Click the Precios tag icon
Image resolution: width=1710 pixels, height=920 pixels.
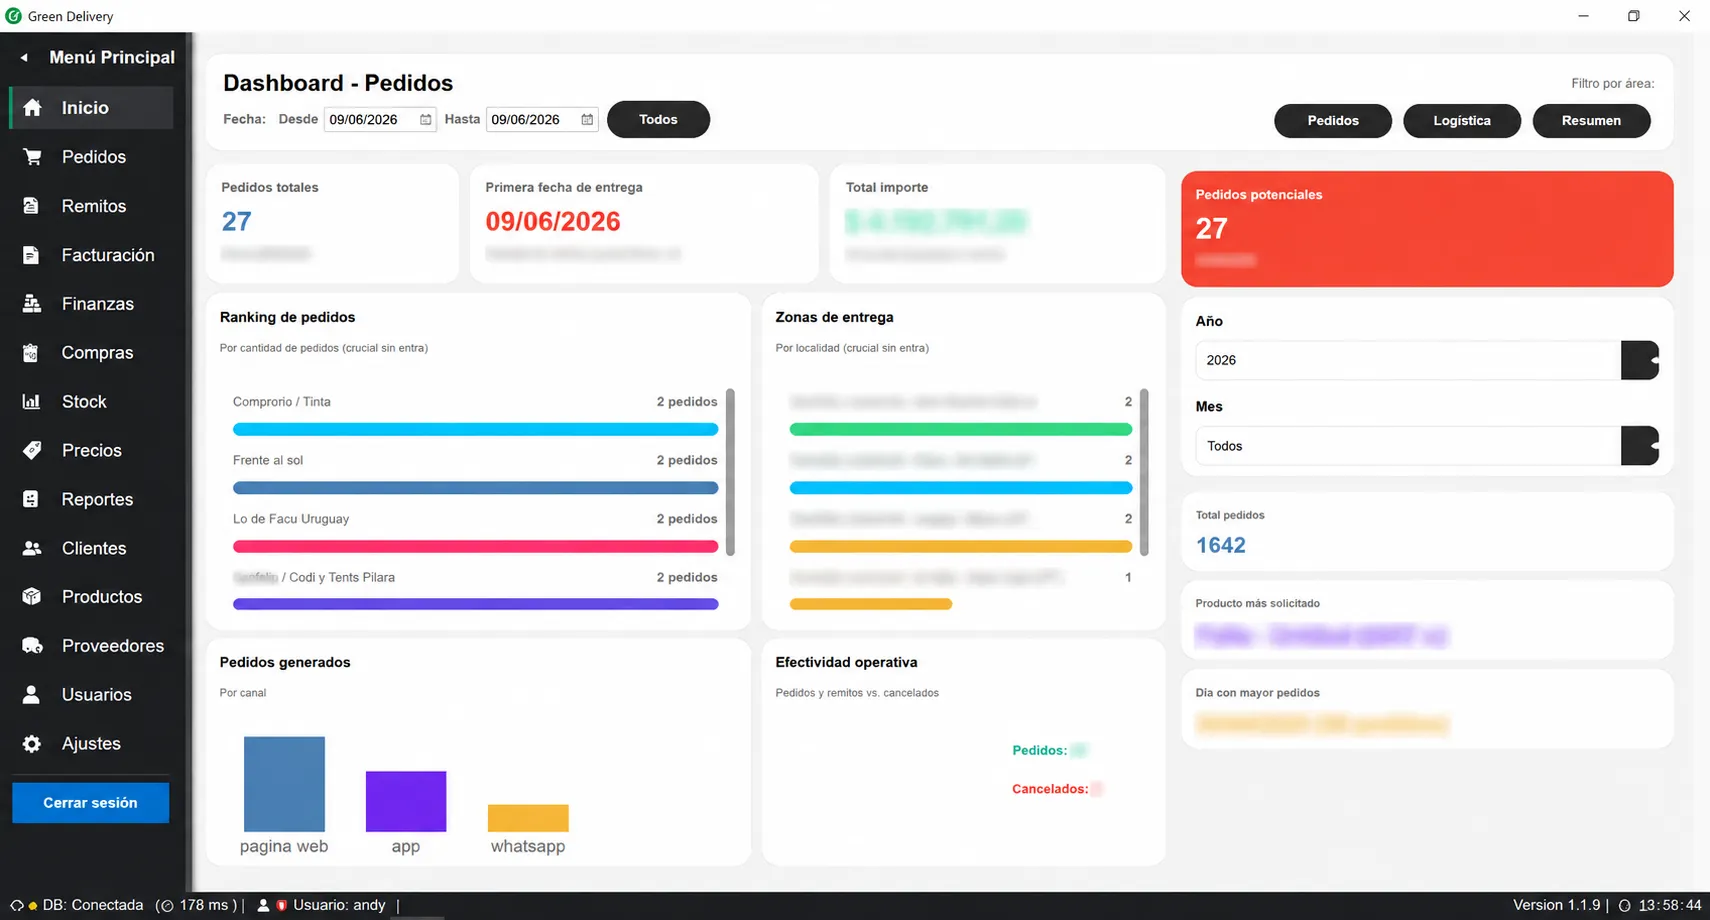(32, 450)
